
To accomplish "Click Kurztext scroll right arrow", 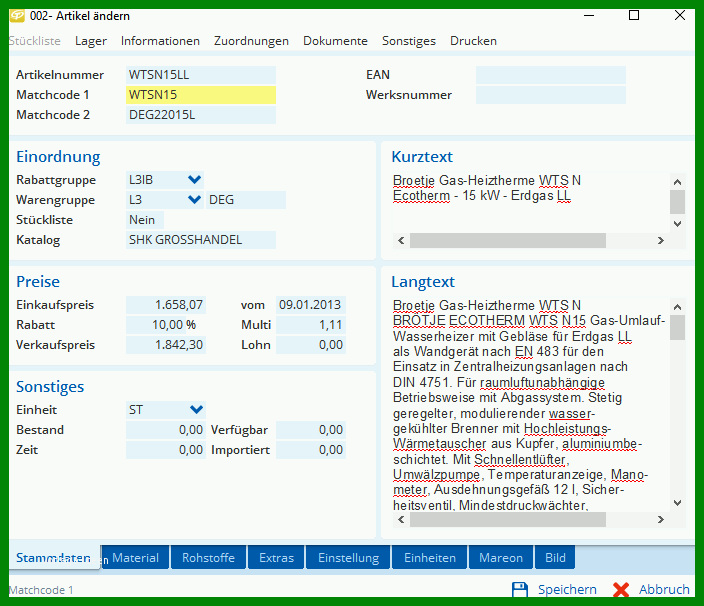I will (660, 241).
